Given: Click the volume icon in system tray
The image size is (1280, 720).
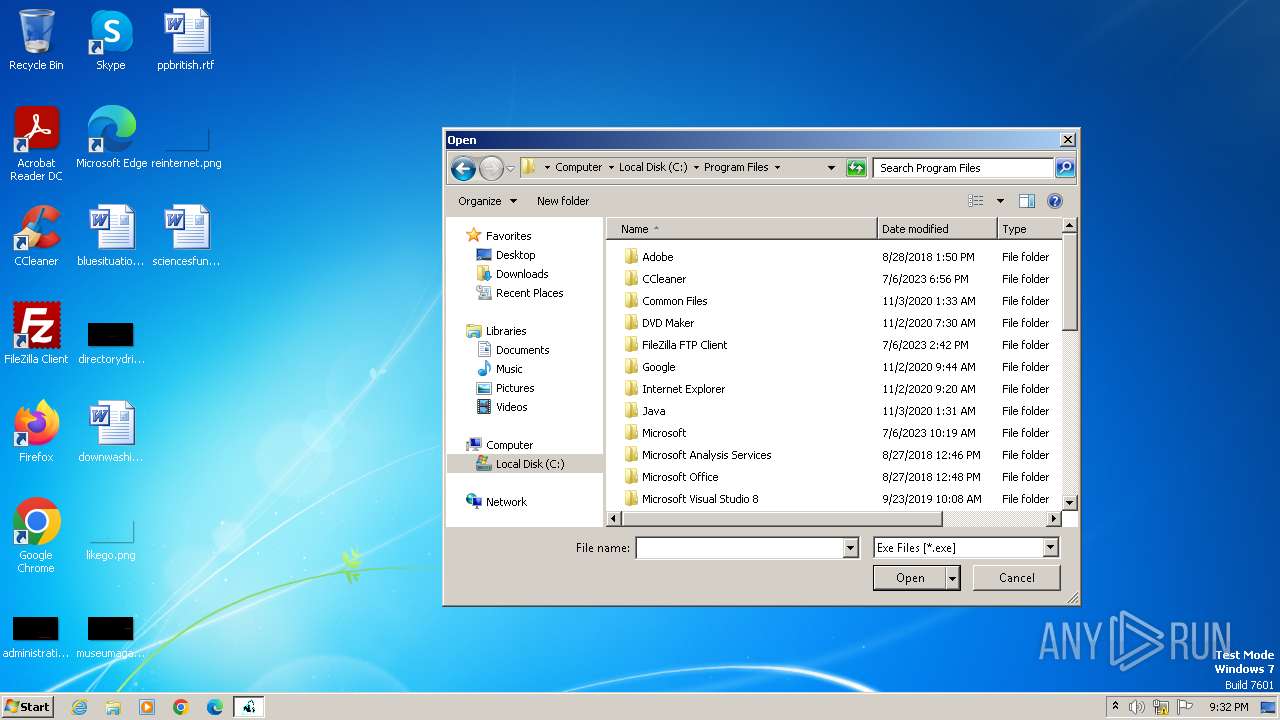Looking at the screenshot, I should pyautogui.click(x=1137, y=707).
